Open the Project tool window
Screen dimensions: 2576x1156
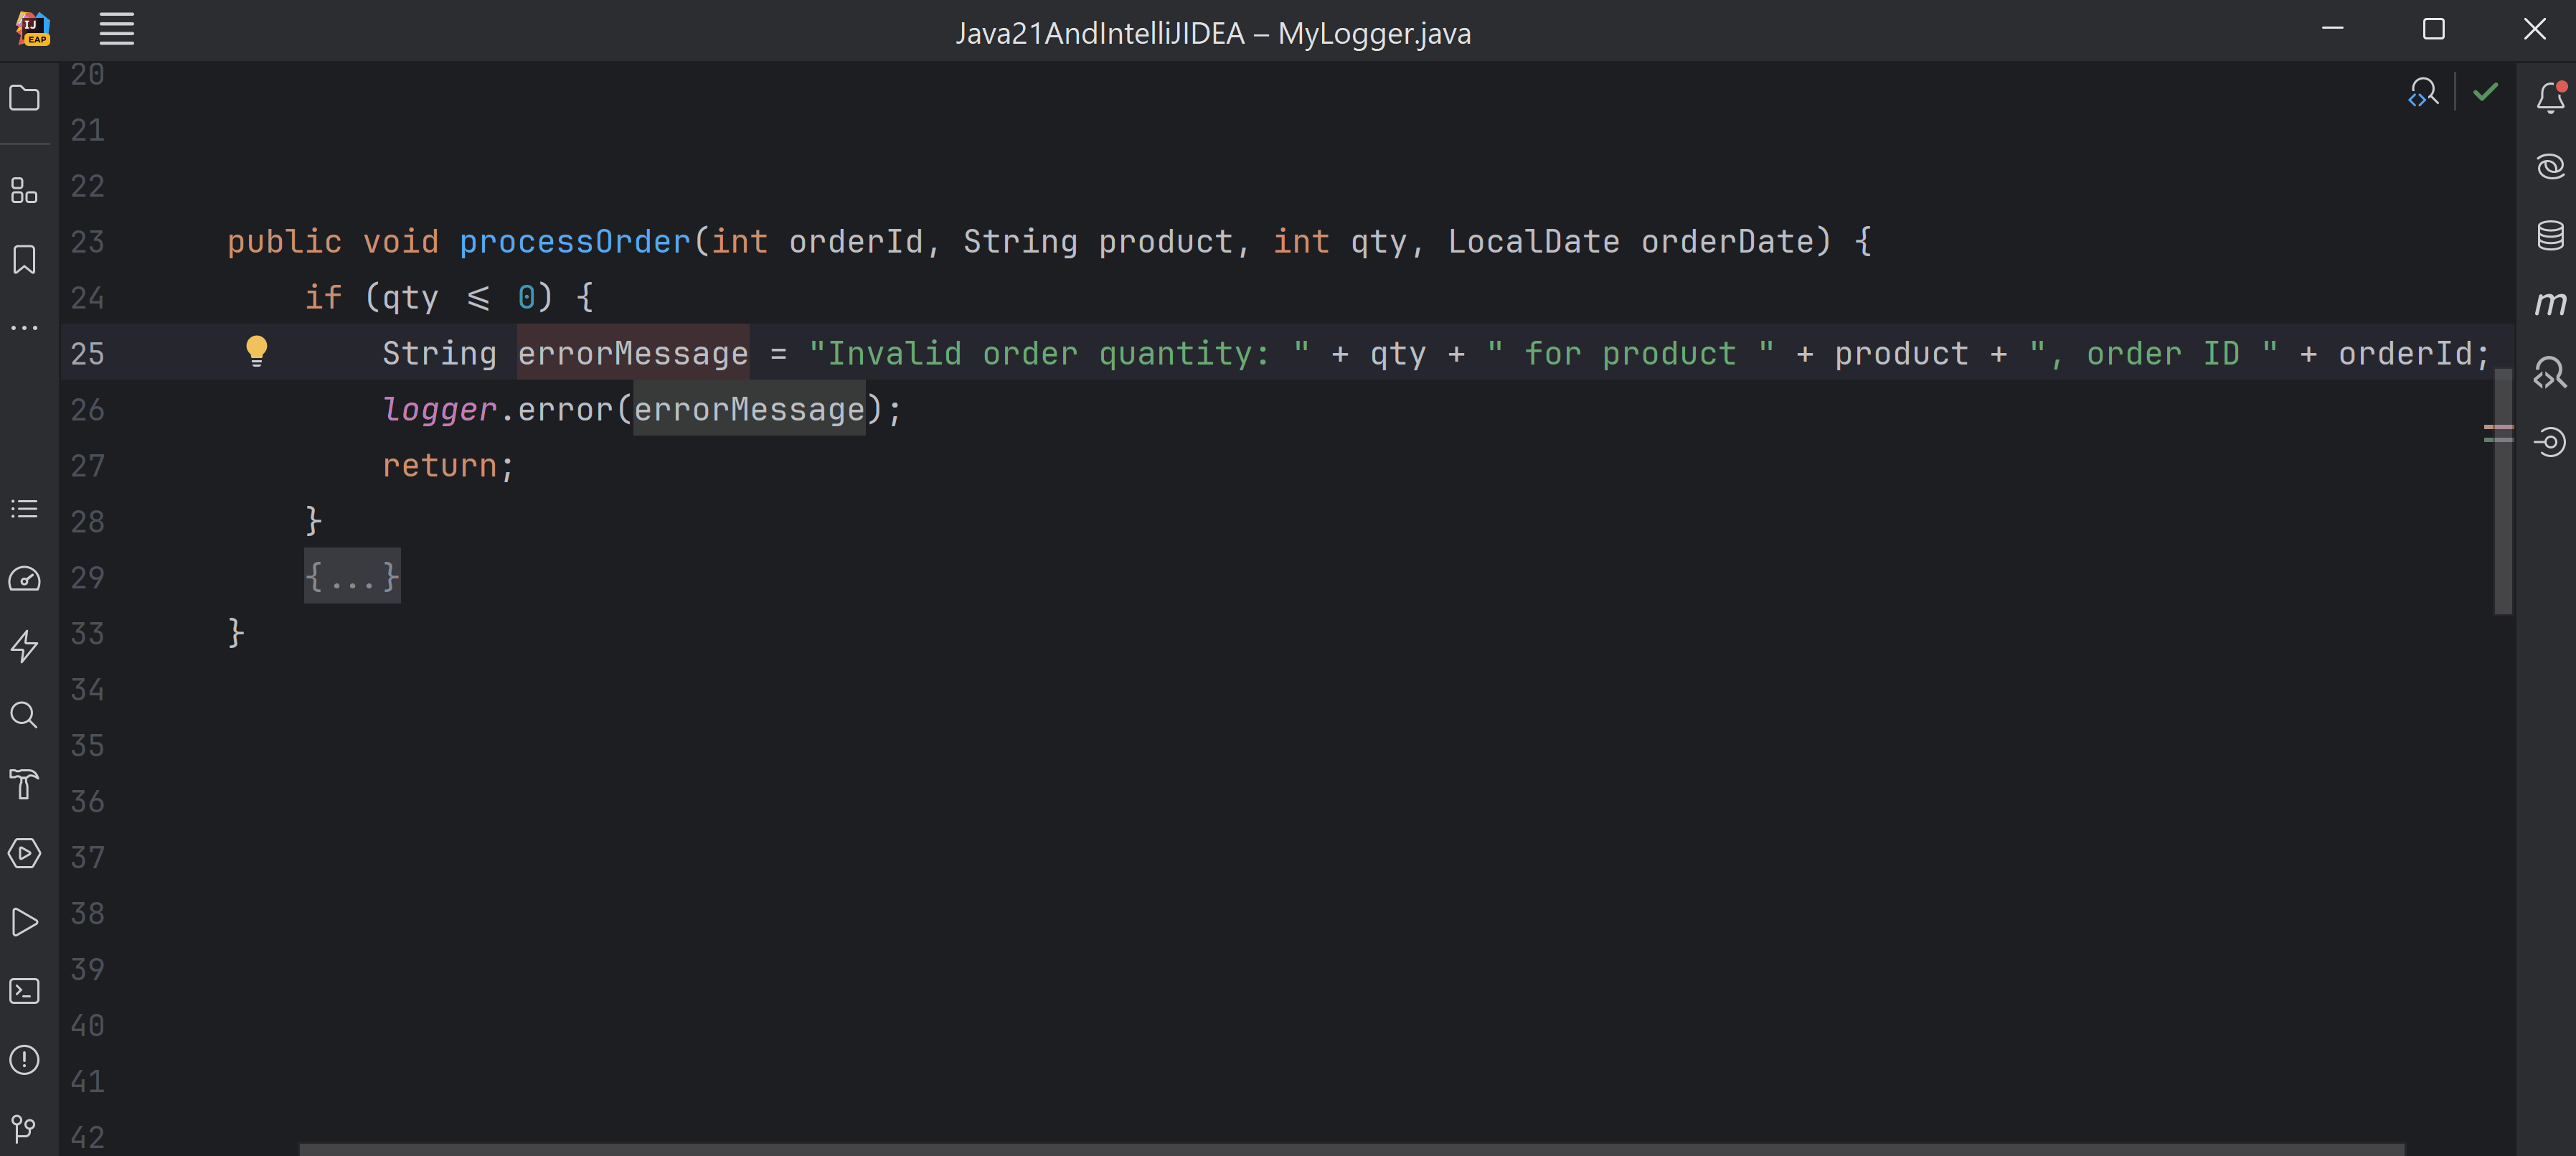[x=24, y=98]
